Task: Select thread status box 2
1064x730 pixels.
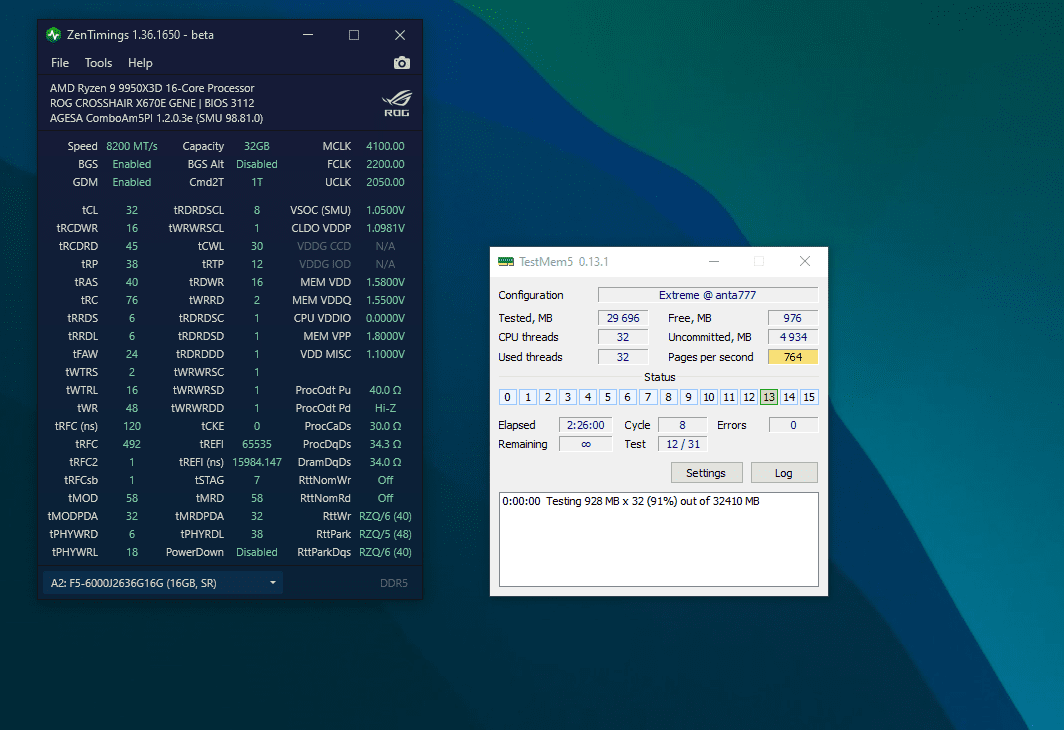Action: (548, 397)
